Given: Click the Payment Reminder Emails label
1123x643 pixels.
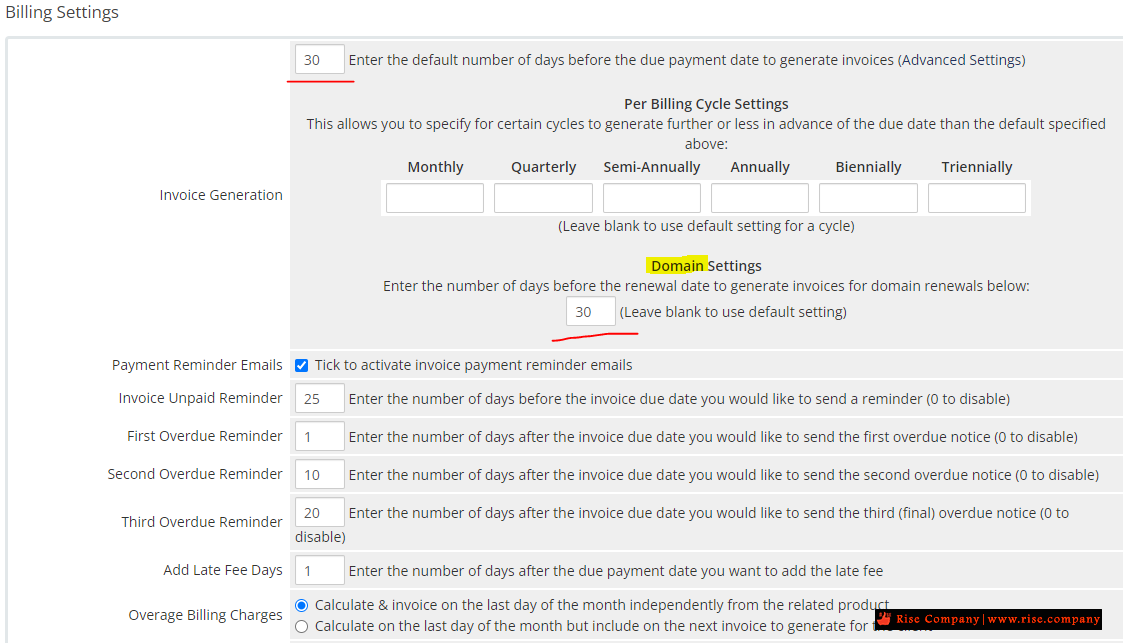Looking at the screenshot, I should tap(197, 365).
